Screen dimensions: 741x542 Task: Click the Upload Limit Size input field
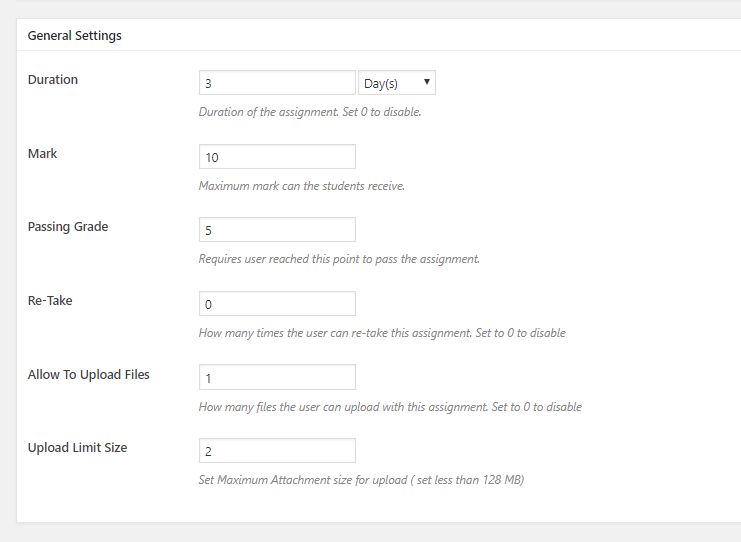tap(277, 451)
